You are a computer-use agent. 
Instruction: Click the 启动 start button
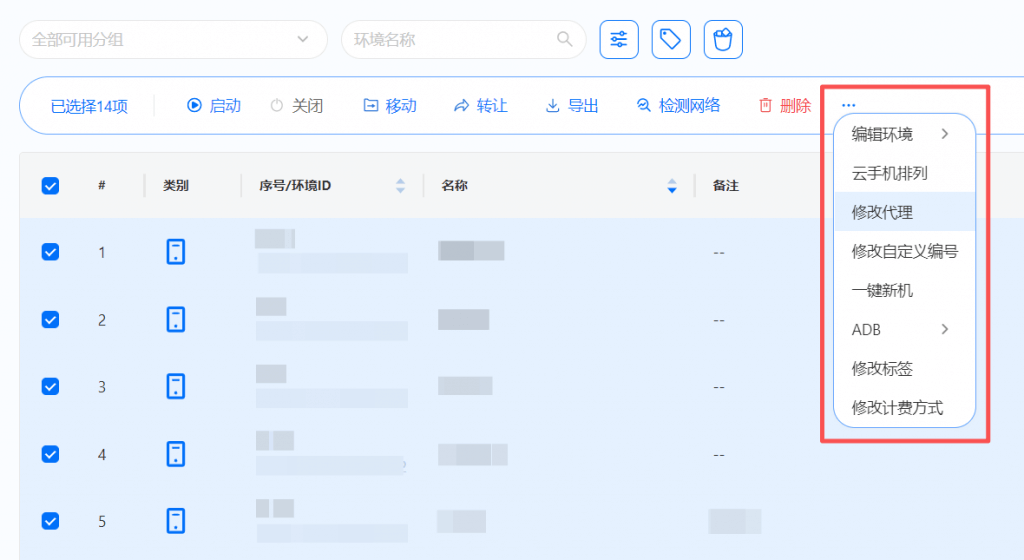tap(214, 105)
